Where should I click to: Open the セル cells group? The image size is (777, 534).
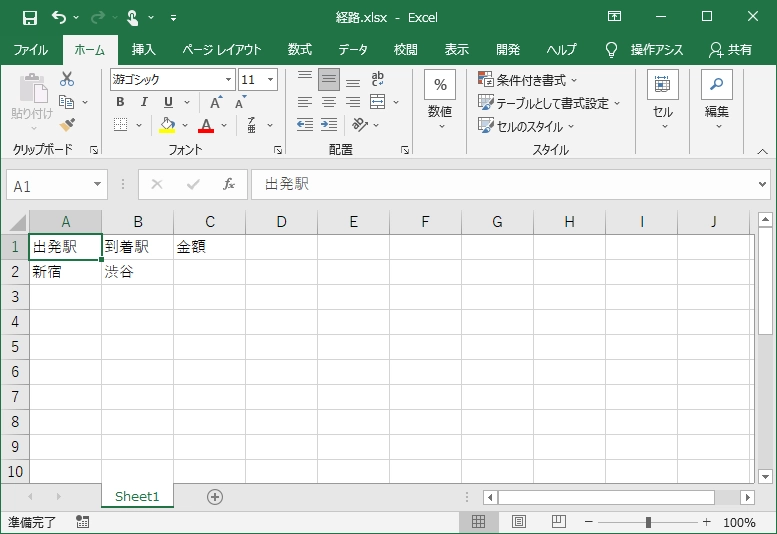point(663,102)
